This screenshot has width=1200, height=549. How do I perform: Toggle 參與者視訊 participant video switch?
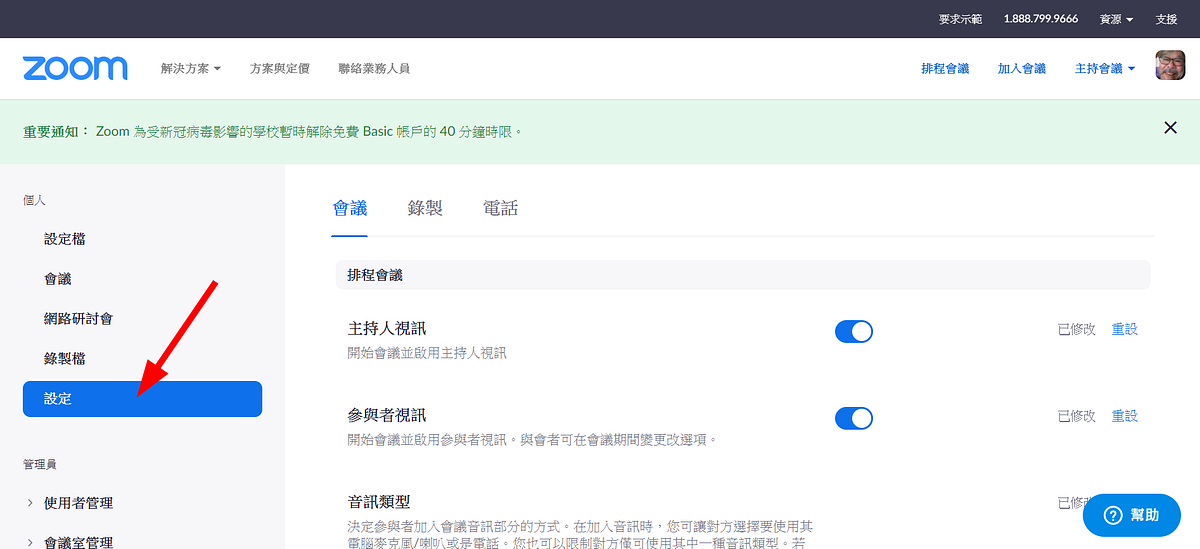(854, 417)
